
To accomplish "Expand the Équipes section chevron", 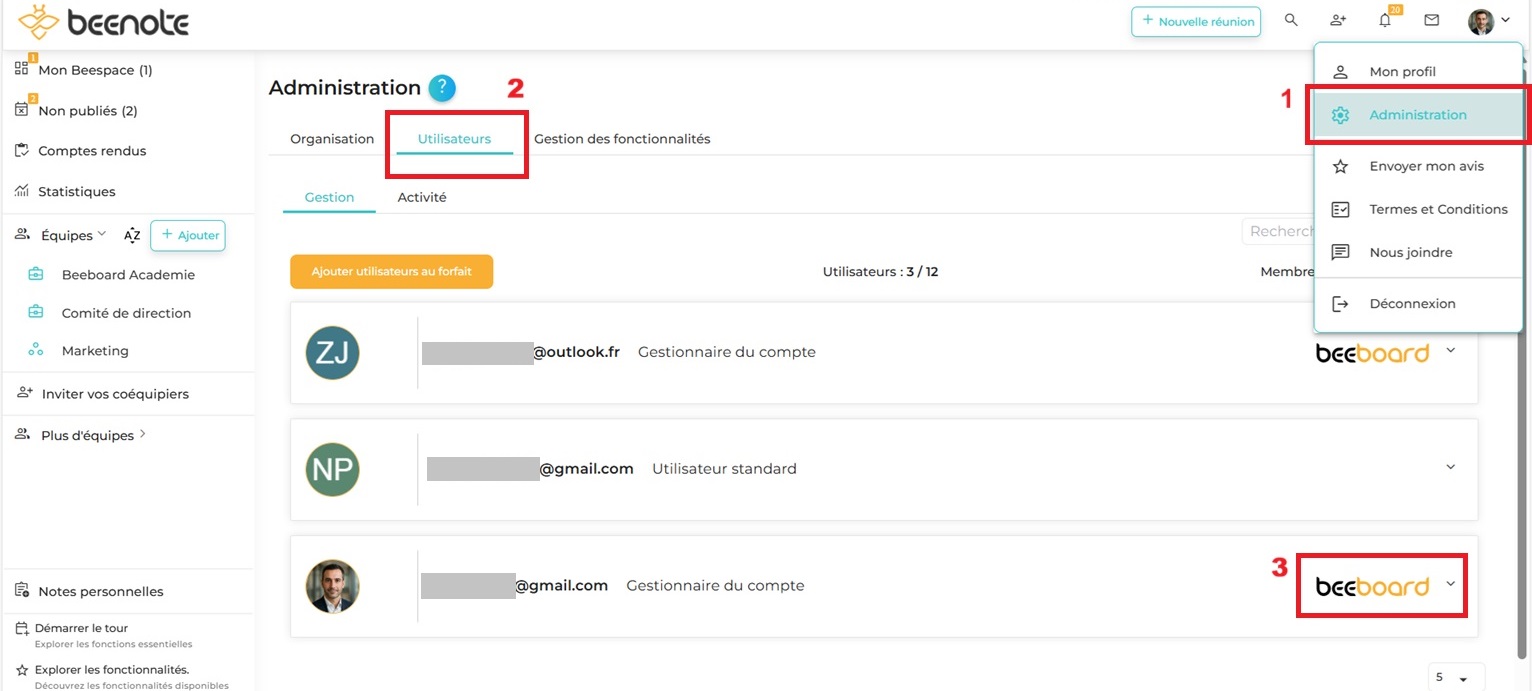I will pyautogui.click(x=102, y=235).
